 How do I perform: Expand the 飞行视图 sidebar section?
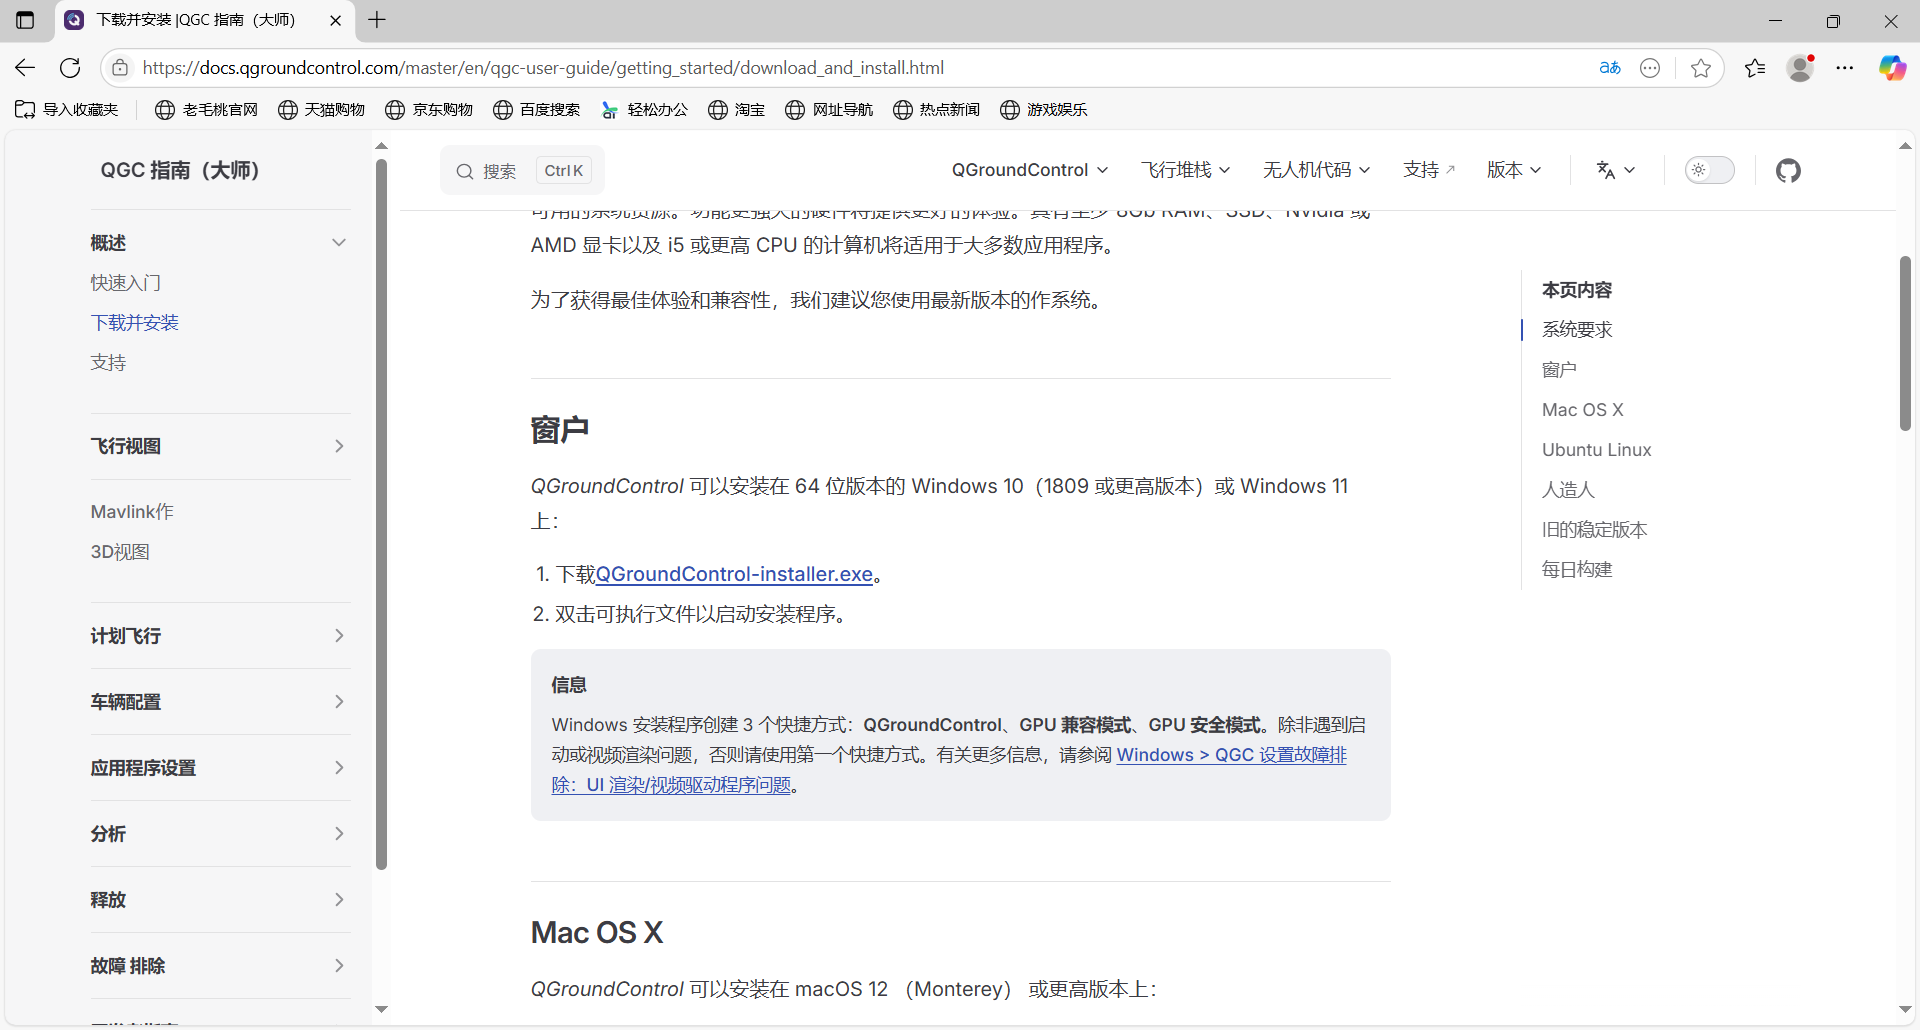339,446
